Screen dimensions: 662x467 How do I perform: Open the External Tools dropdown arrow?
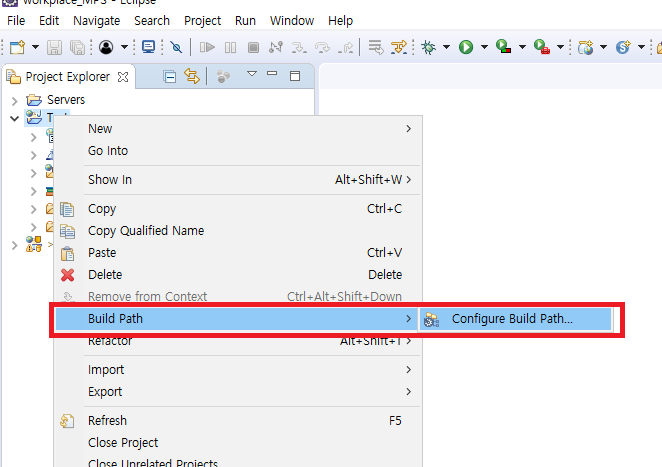point(560,47)
